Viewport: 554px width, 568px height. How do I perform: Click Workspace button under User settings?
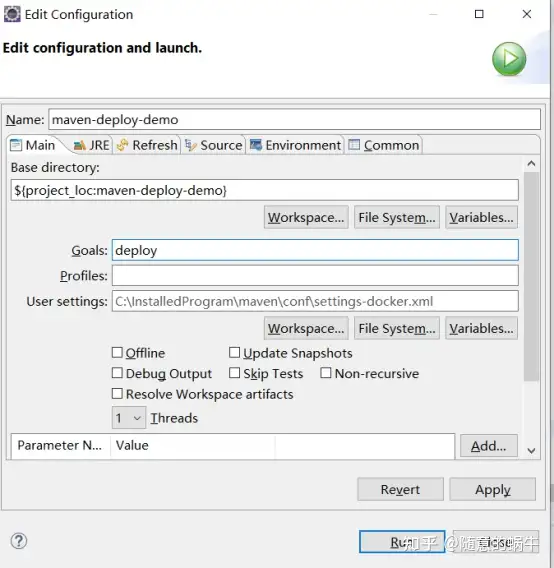pyautogui.click(x=306, y=328)
